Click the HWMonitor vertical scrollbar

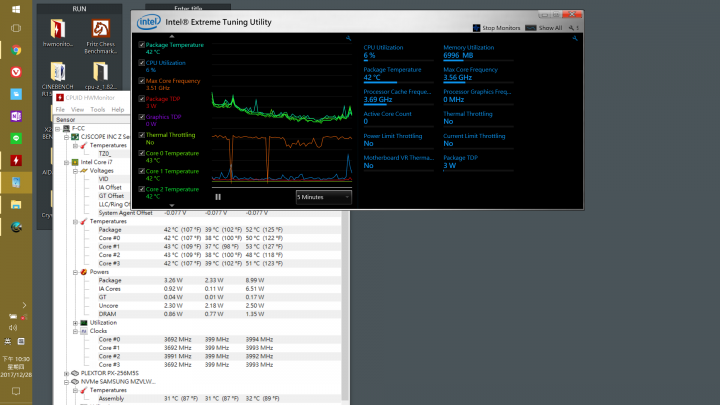pyautogui.click(x=345, y=306)
